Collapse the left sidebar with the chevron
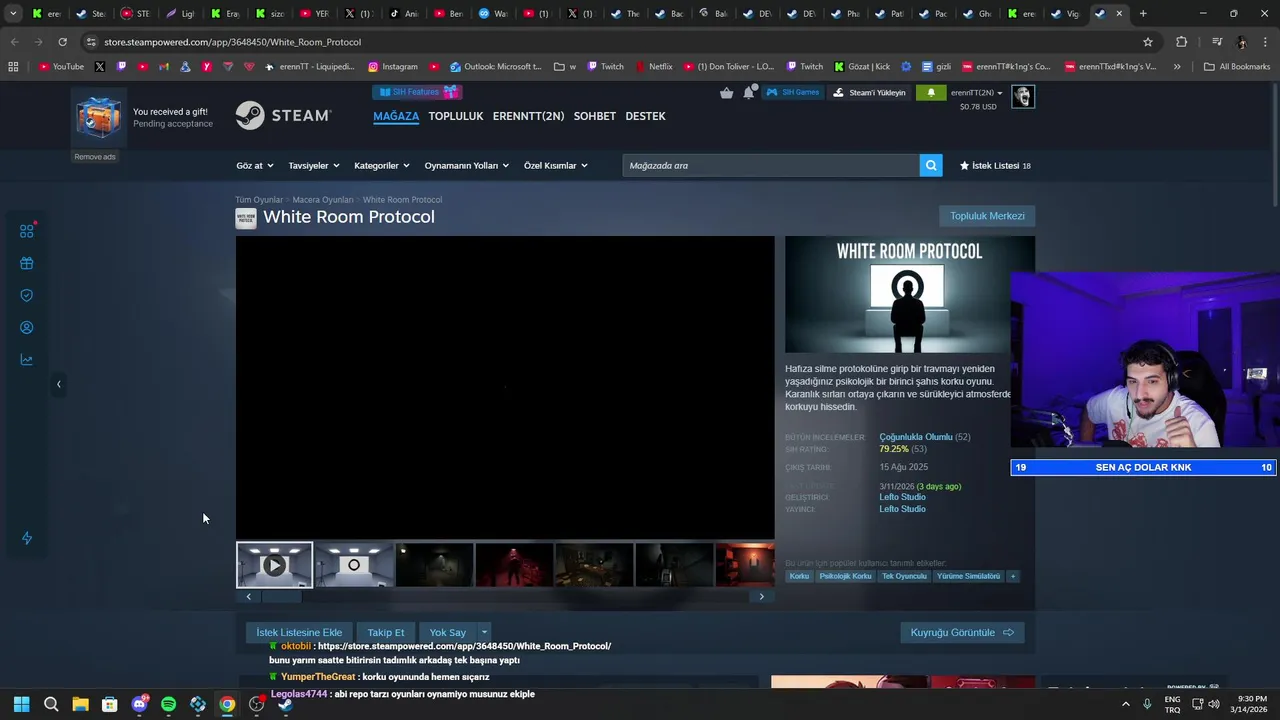Image resolution: width=1280 pixels, height=720 pixels. click(58, 384)
